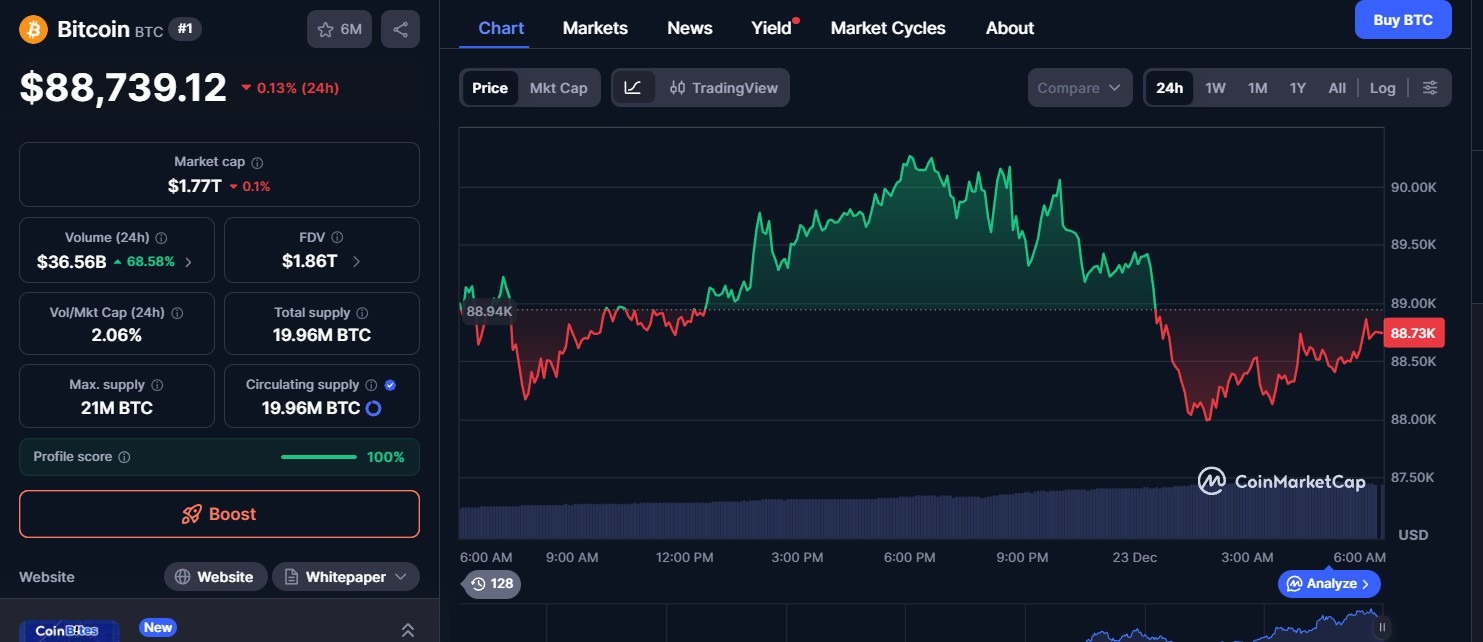Screen dimensions: 1483x642
Task: Click the Bitcoin logo next to the name
Action: pos(33,29)
